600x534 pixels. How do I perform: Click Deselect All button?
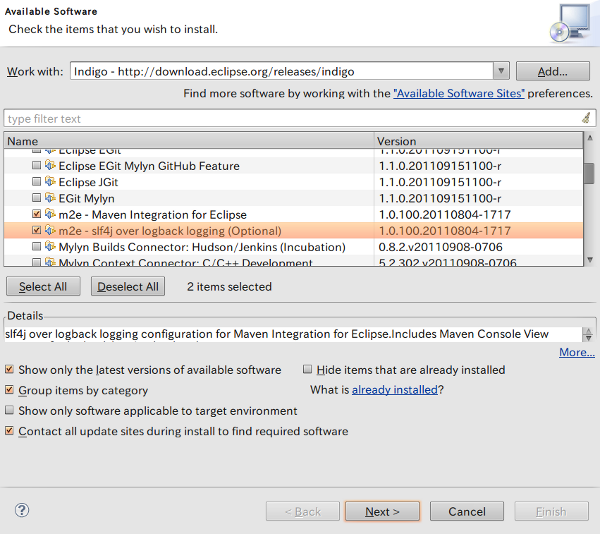click(x=128, y=287)
